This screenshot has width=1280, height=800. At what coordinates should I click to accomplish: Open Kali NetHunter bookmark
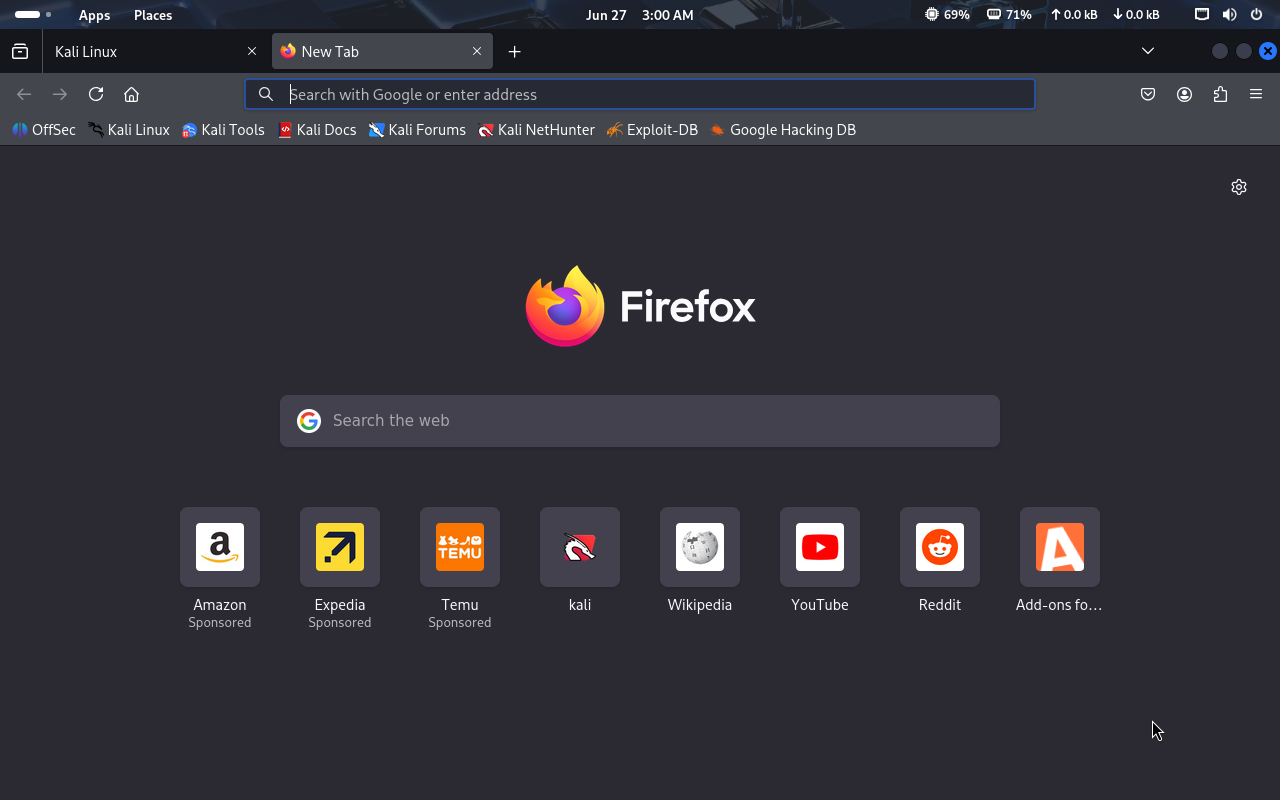click(x=536, y=130)
